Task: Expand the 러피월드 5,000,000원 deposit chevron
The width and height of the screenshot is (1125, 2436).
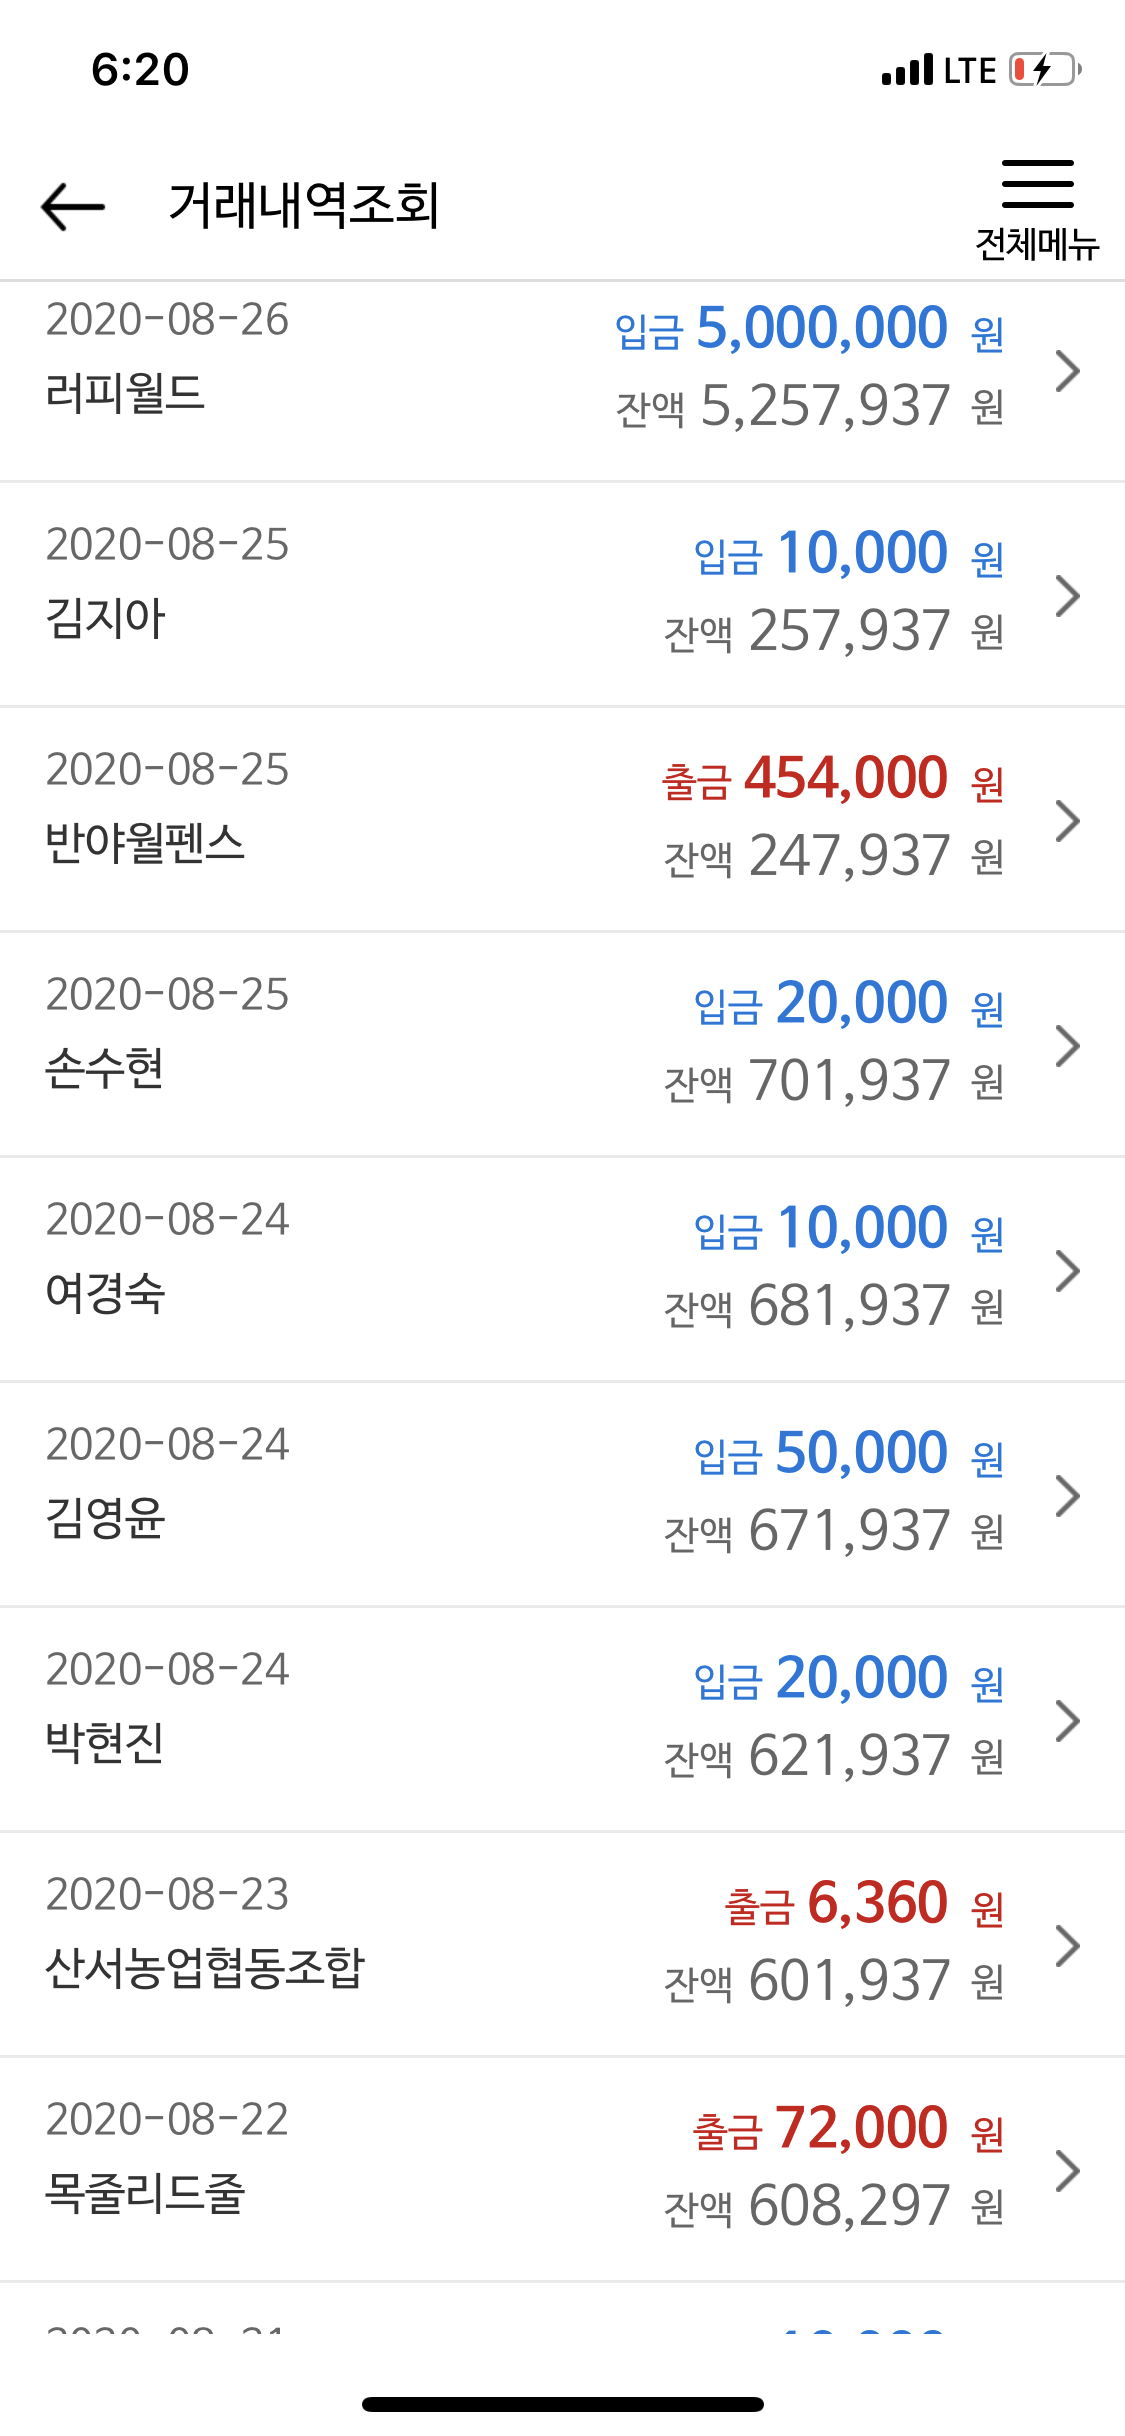Action: (x=1068, y=371)
